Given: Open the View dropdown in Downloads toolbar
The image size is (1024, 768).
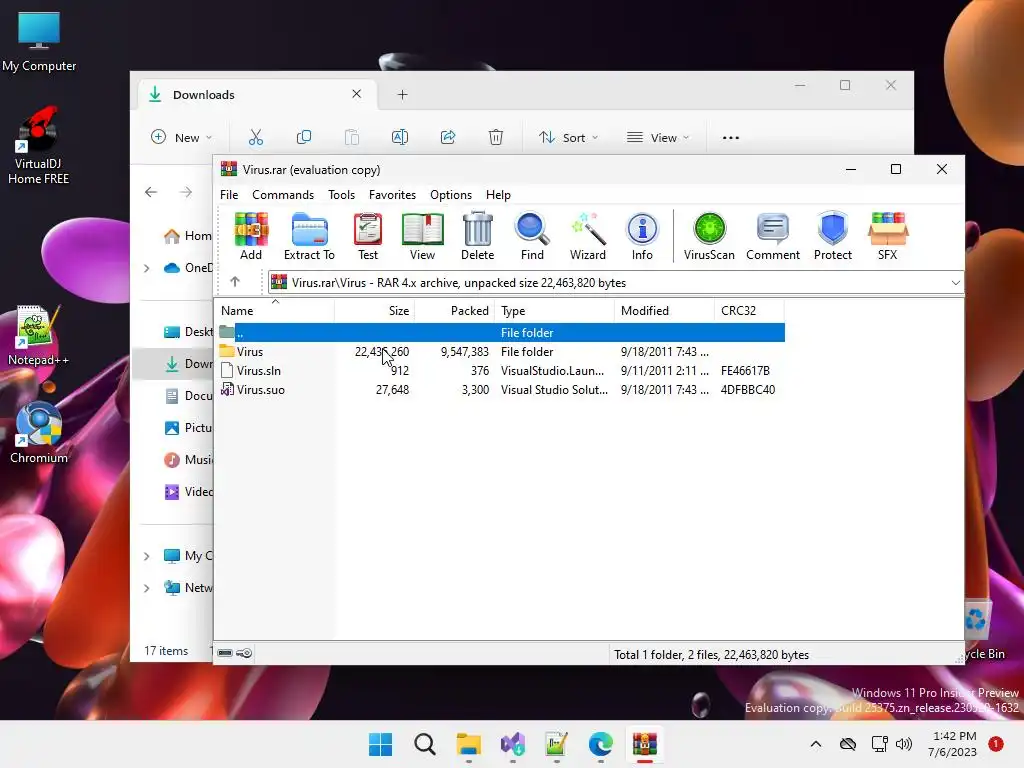Looking at the screenshot, I should [x=658, y=137].
